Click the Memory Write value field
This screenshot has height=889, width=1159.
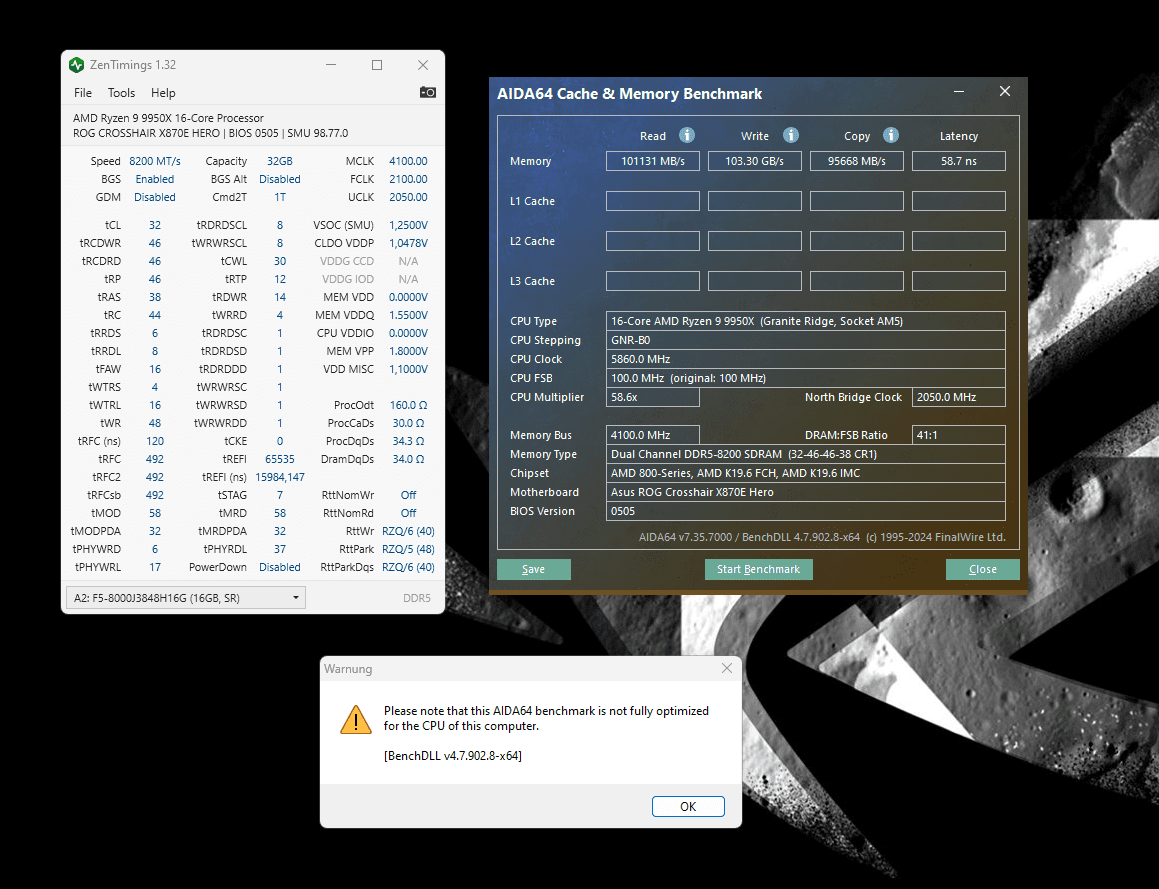pos(755,161)
